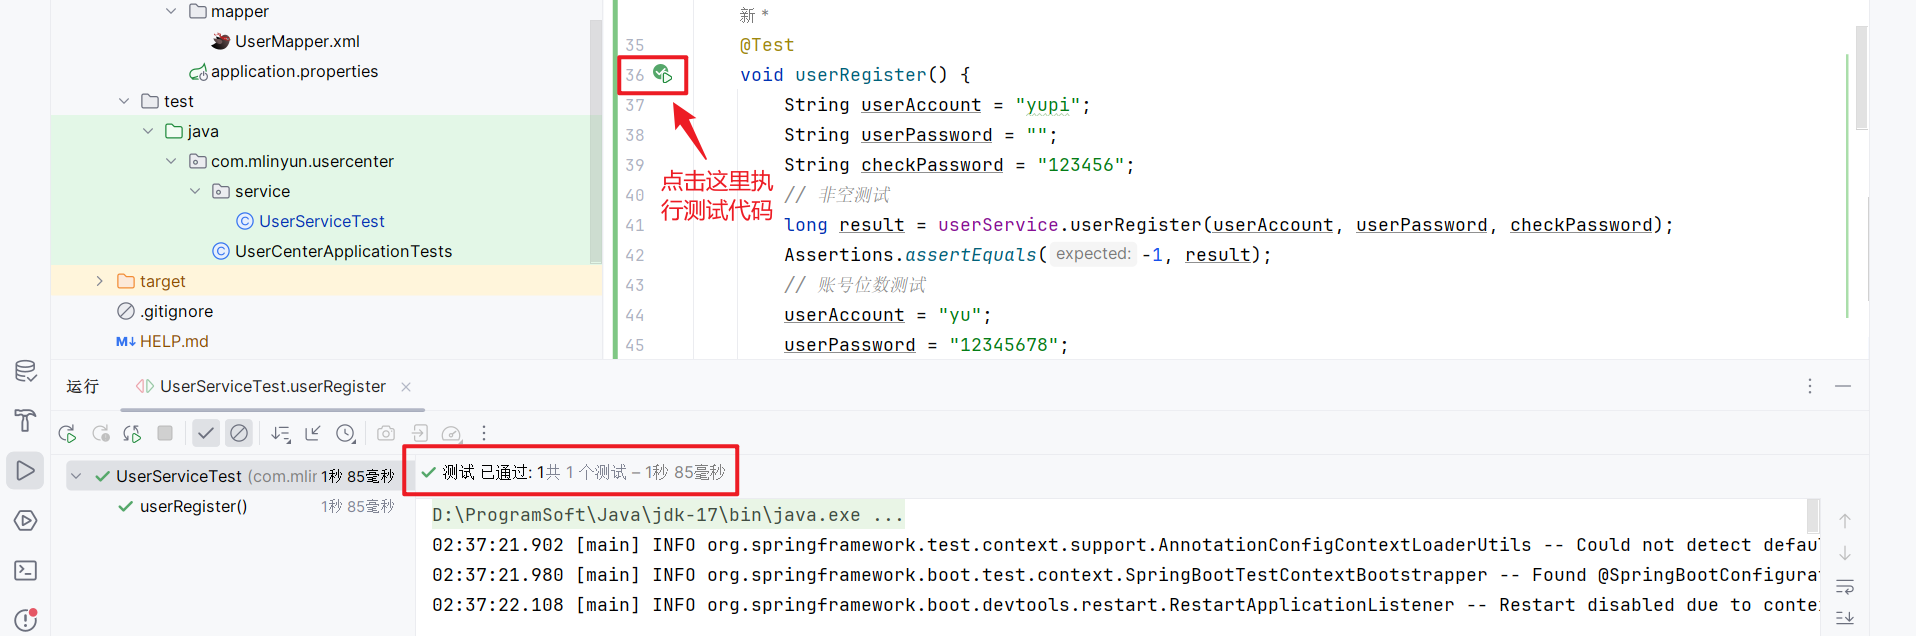Open the test history clock icon
Viewport: 1916px width, 636px height.
pos(345,433)
